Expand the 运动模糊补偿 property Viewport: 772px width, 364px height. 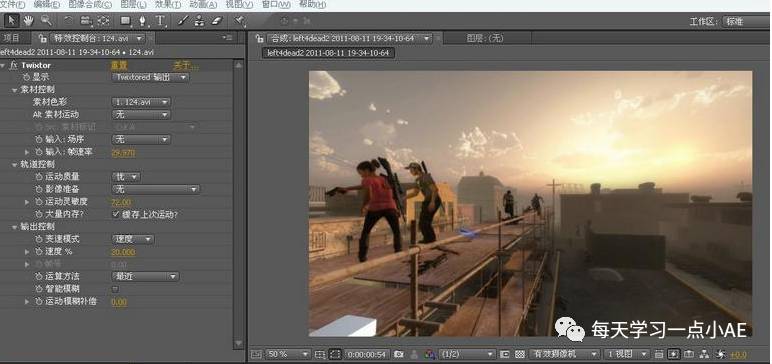pos(27,301)
